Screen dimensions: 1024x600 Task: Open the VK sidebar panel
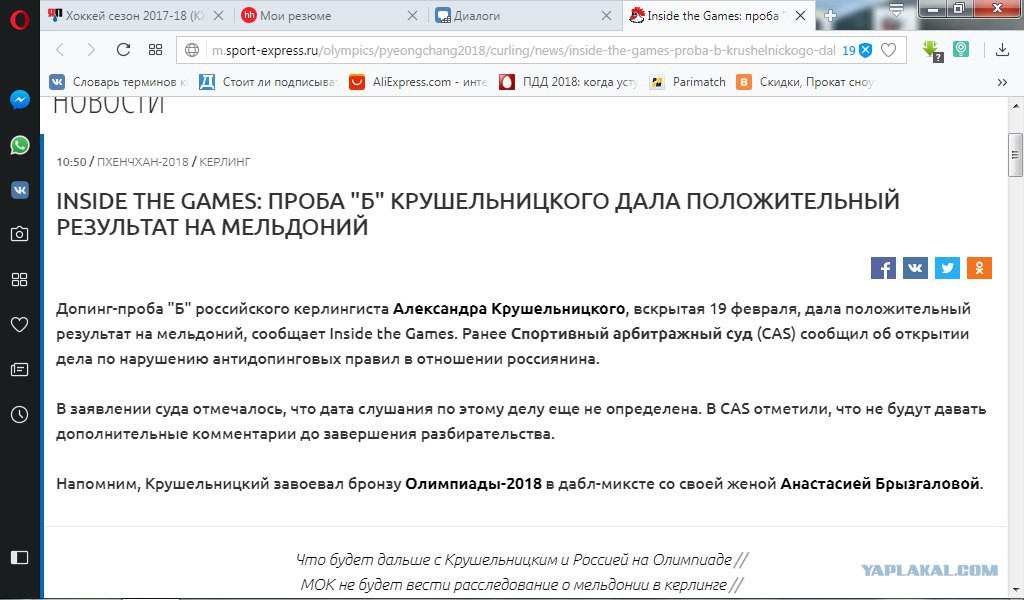tap(20, 190)
